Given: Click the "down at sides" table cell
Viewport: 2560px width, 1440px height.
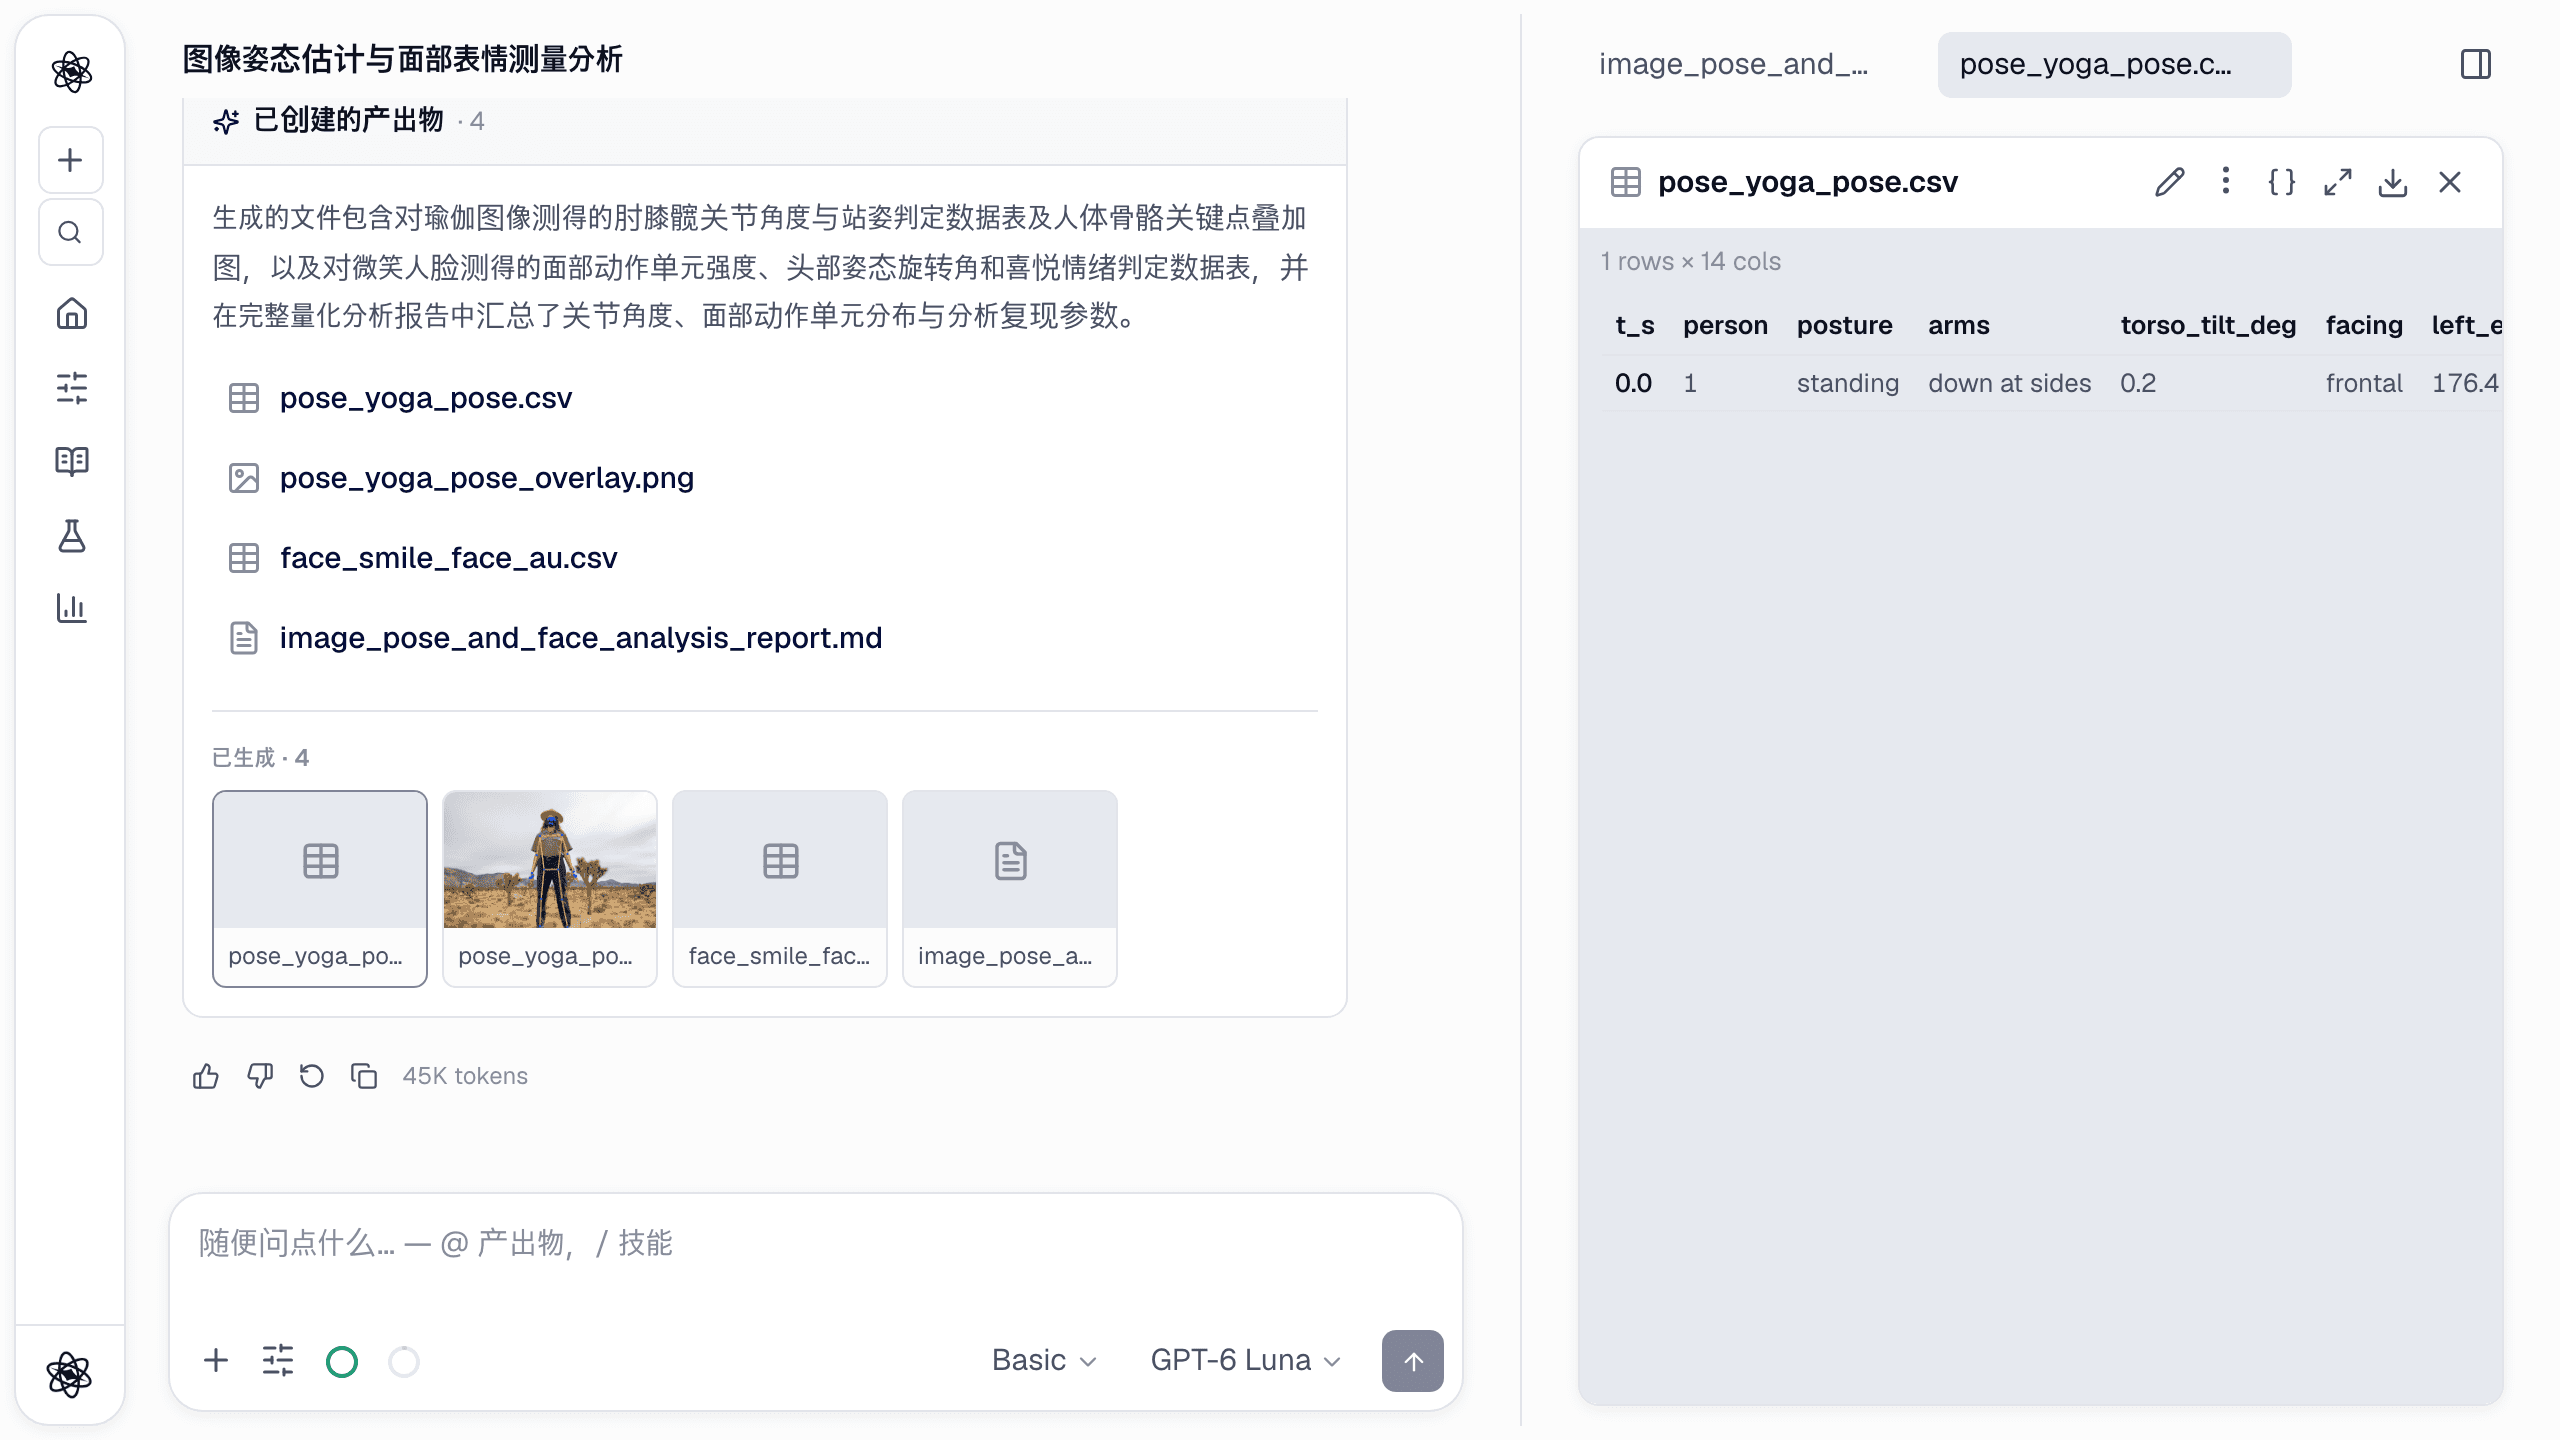Looking at the screenshot, I should point(2009,384).
